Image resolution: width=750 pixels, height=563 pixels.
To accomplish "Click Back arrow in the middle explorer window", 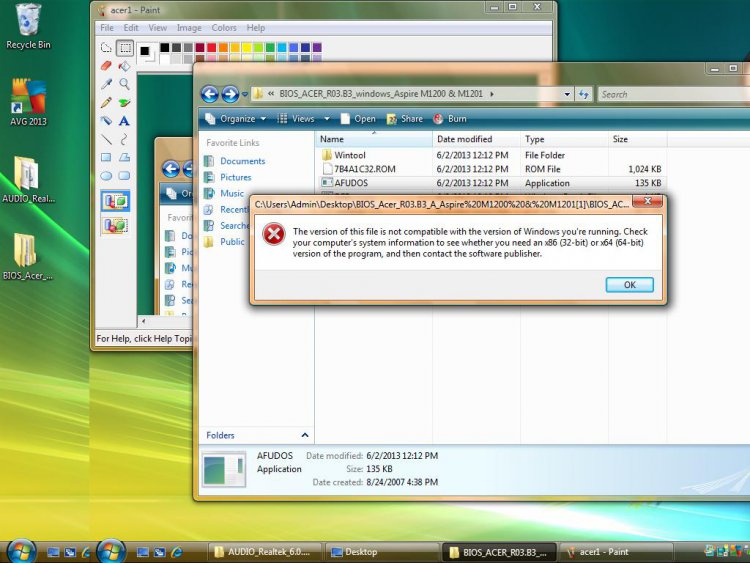I will coord(171,168).
